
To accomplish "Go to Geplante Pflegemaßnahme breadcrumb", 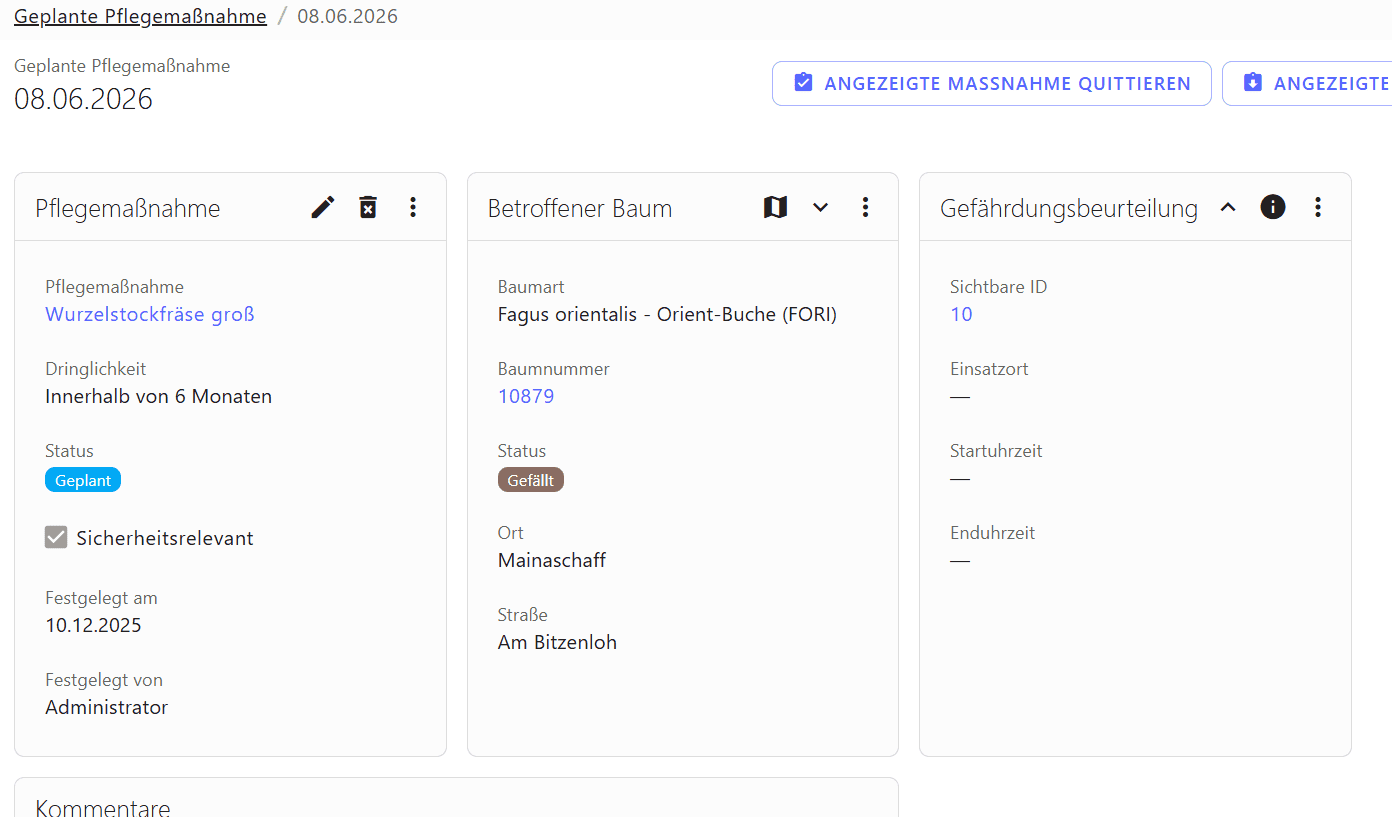I will [x=140, y=16].
